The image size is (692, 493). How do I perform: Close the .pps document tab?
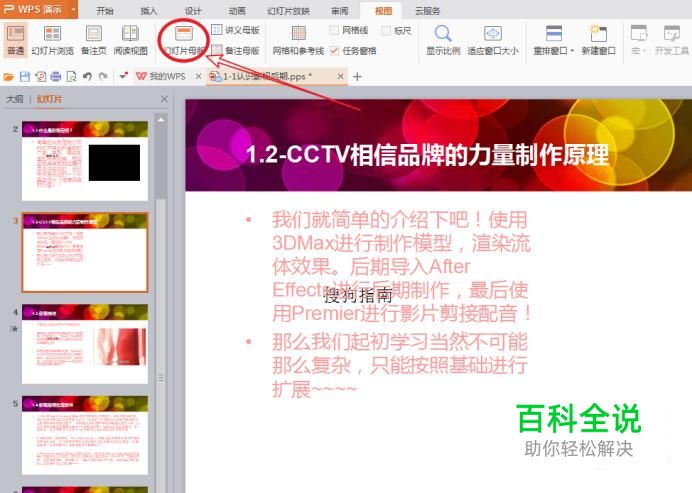(x=340, y=76)
